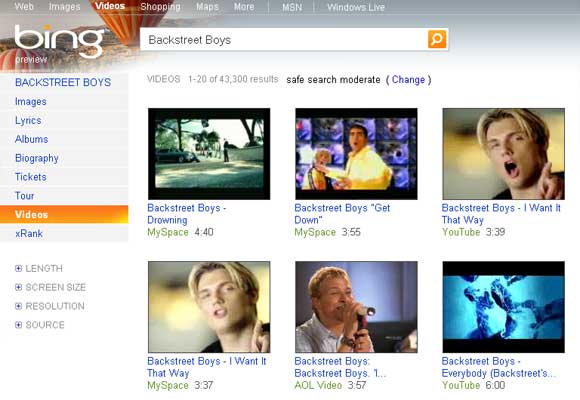Viewport: 580px width, 400px height.
Task: Select Tickets in the sidebar
Action: click(x=31, y=177)
